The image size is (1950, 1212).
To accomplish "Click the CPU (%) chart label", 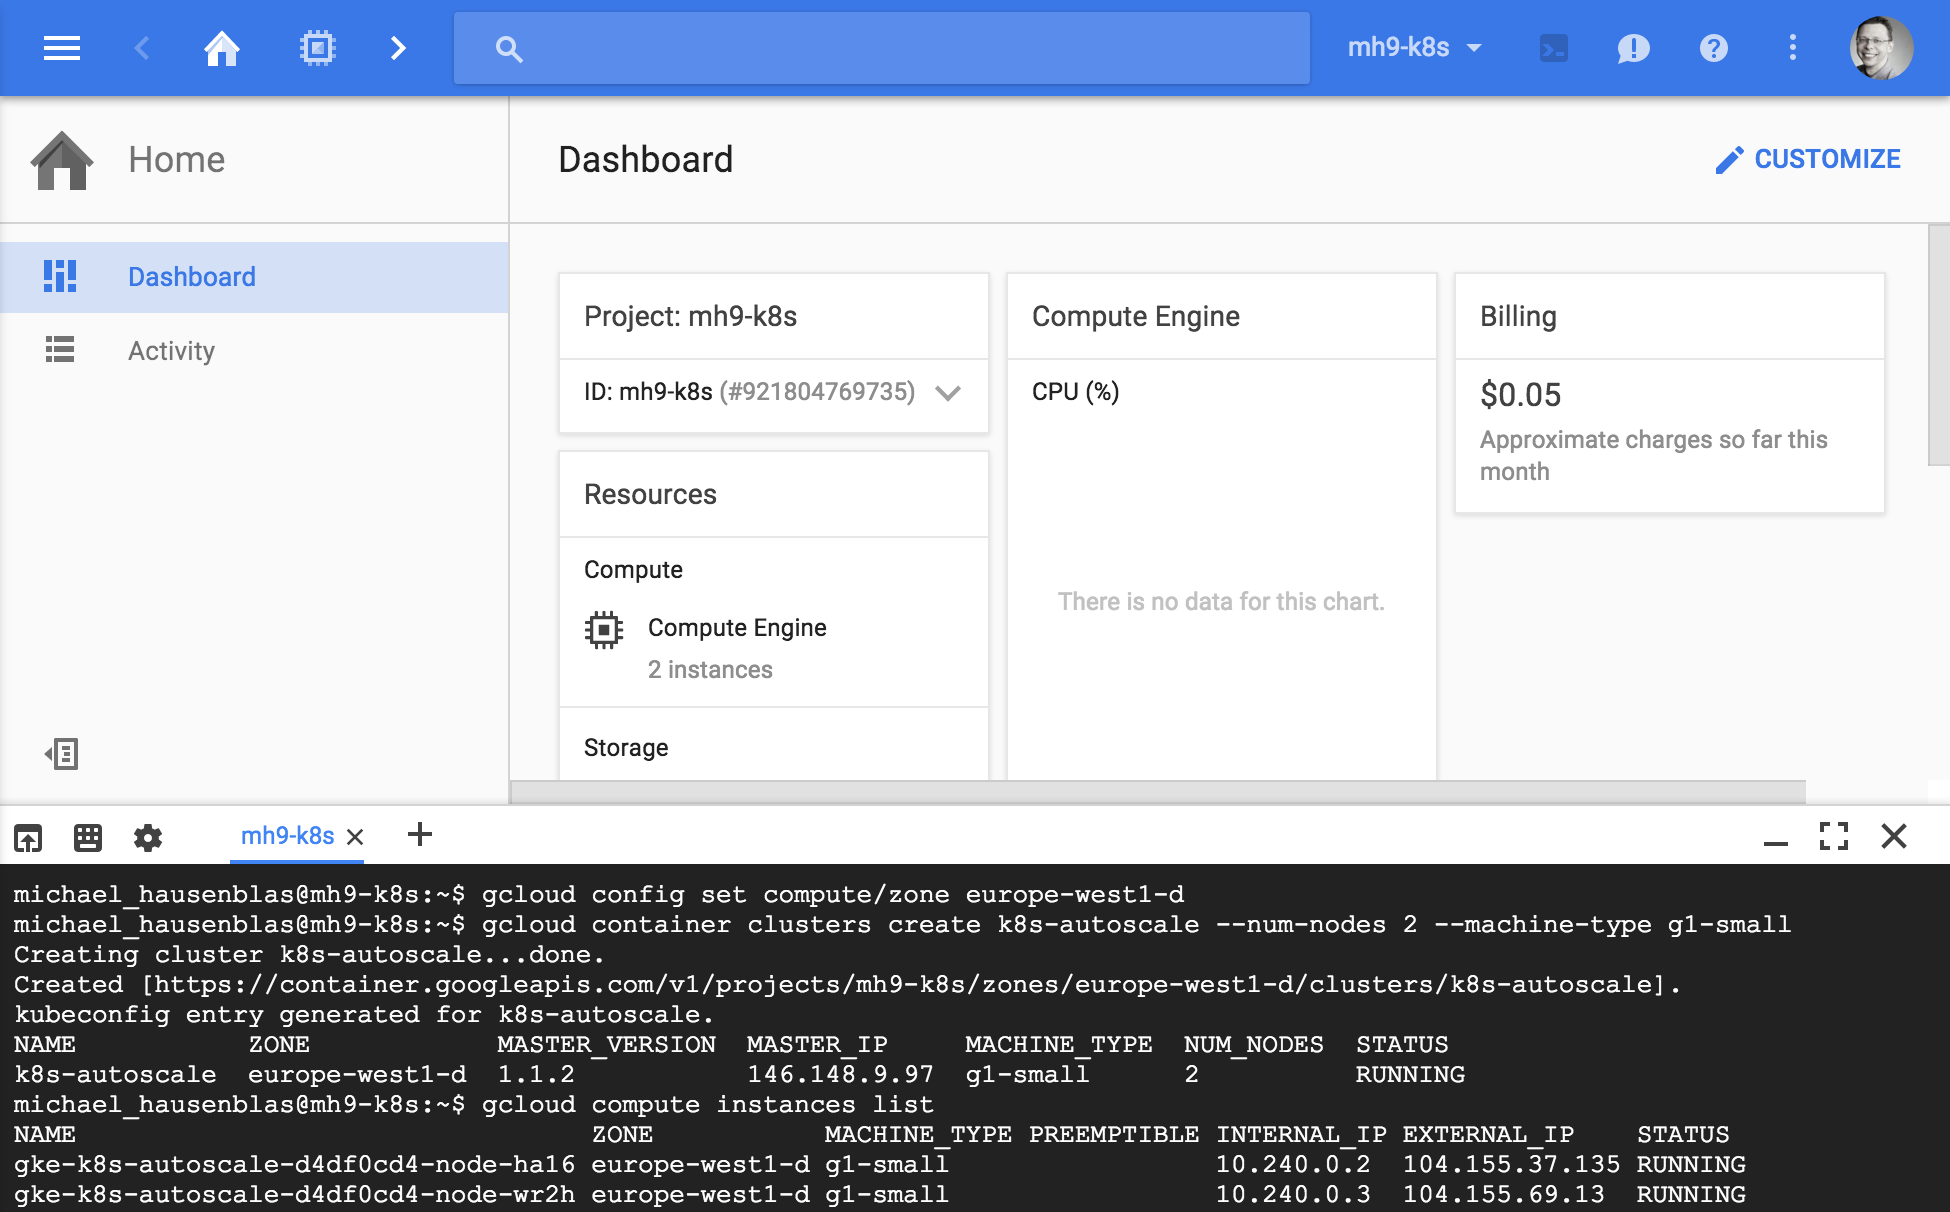I will (x=1075, y=392).
